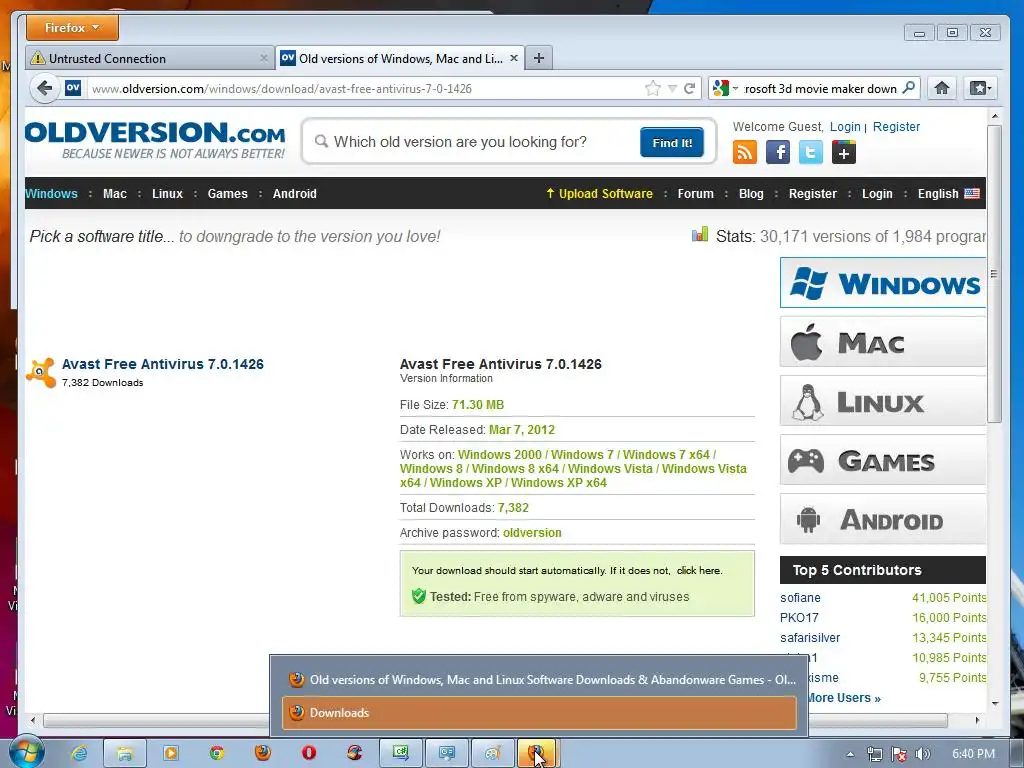Click the search magnifier in Firefox search bar
Viewport: 1024px width, 768px height.
coord(908,88)
